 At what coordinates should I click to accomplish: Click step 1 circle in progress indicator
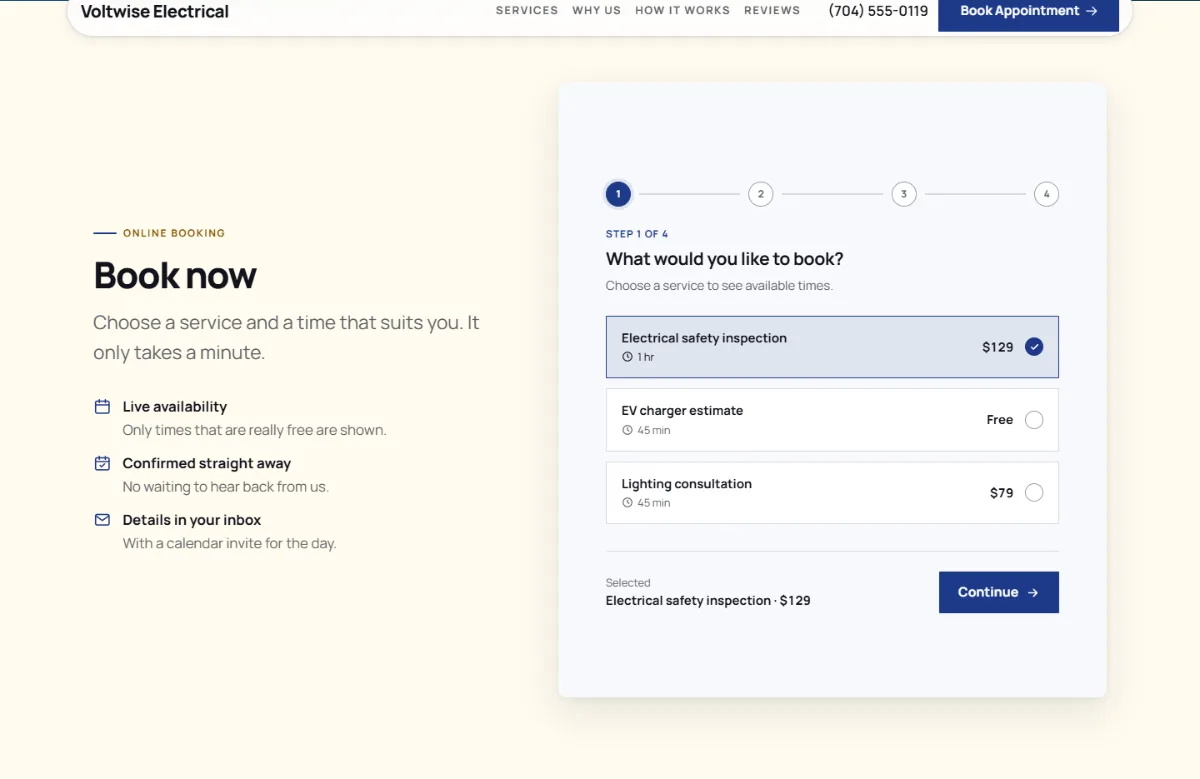click(x=618, y=194)
